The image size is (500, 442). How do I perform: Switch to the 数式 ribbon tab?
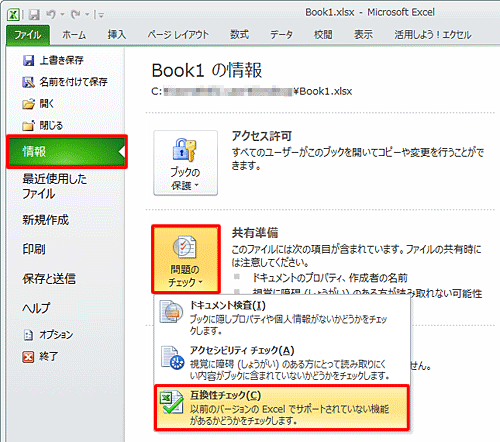click(x=239, y=35)
